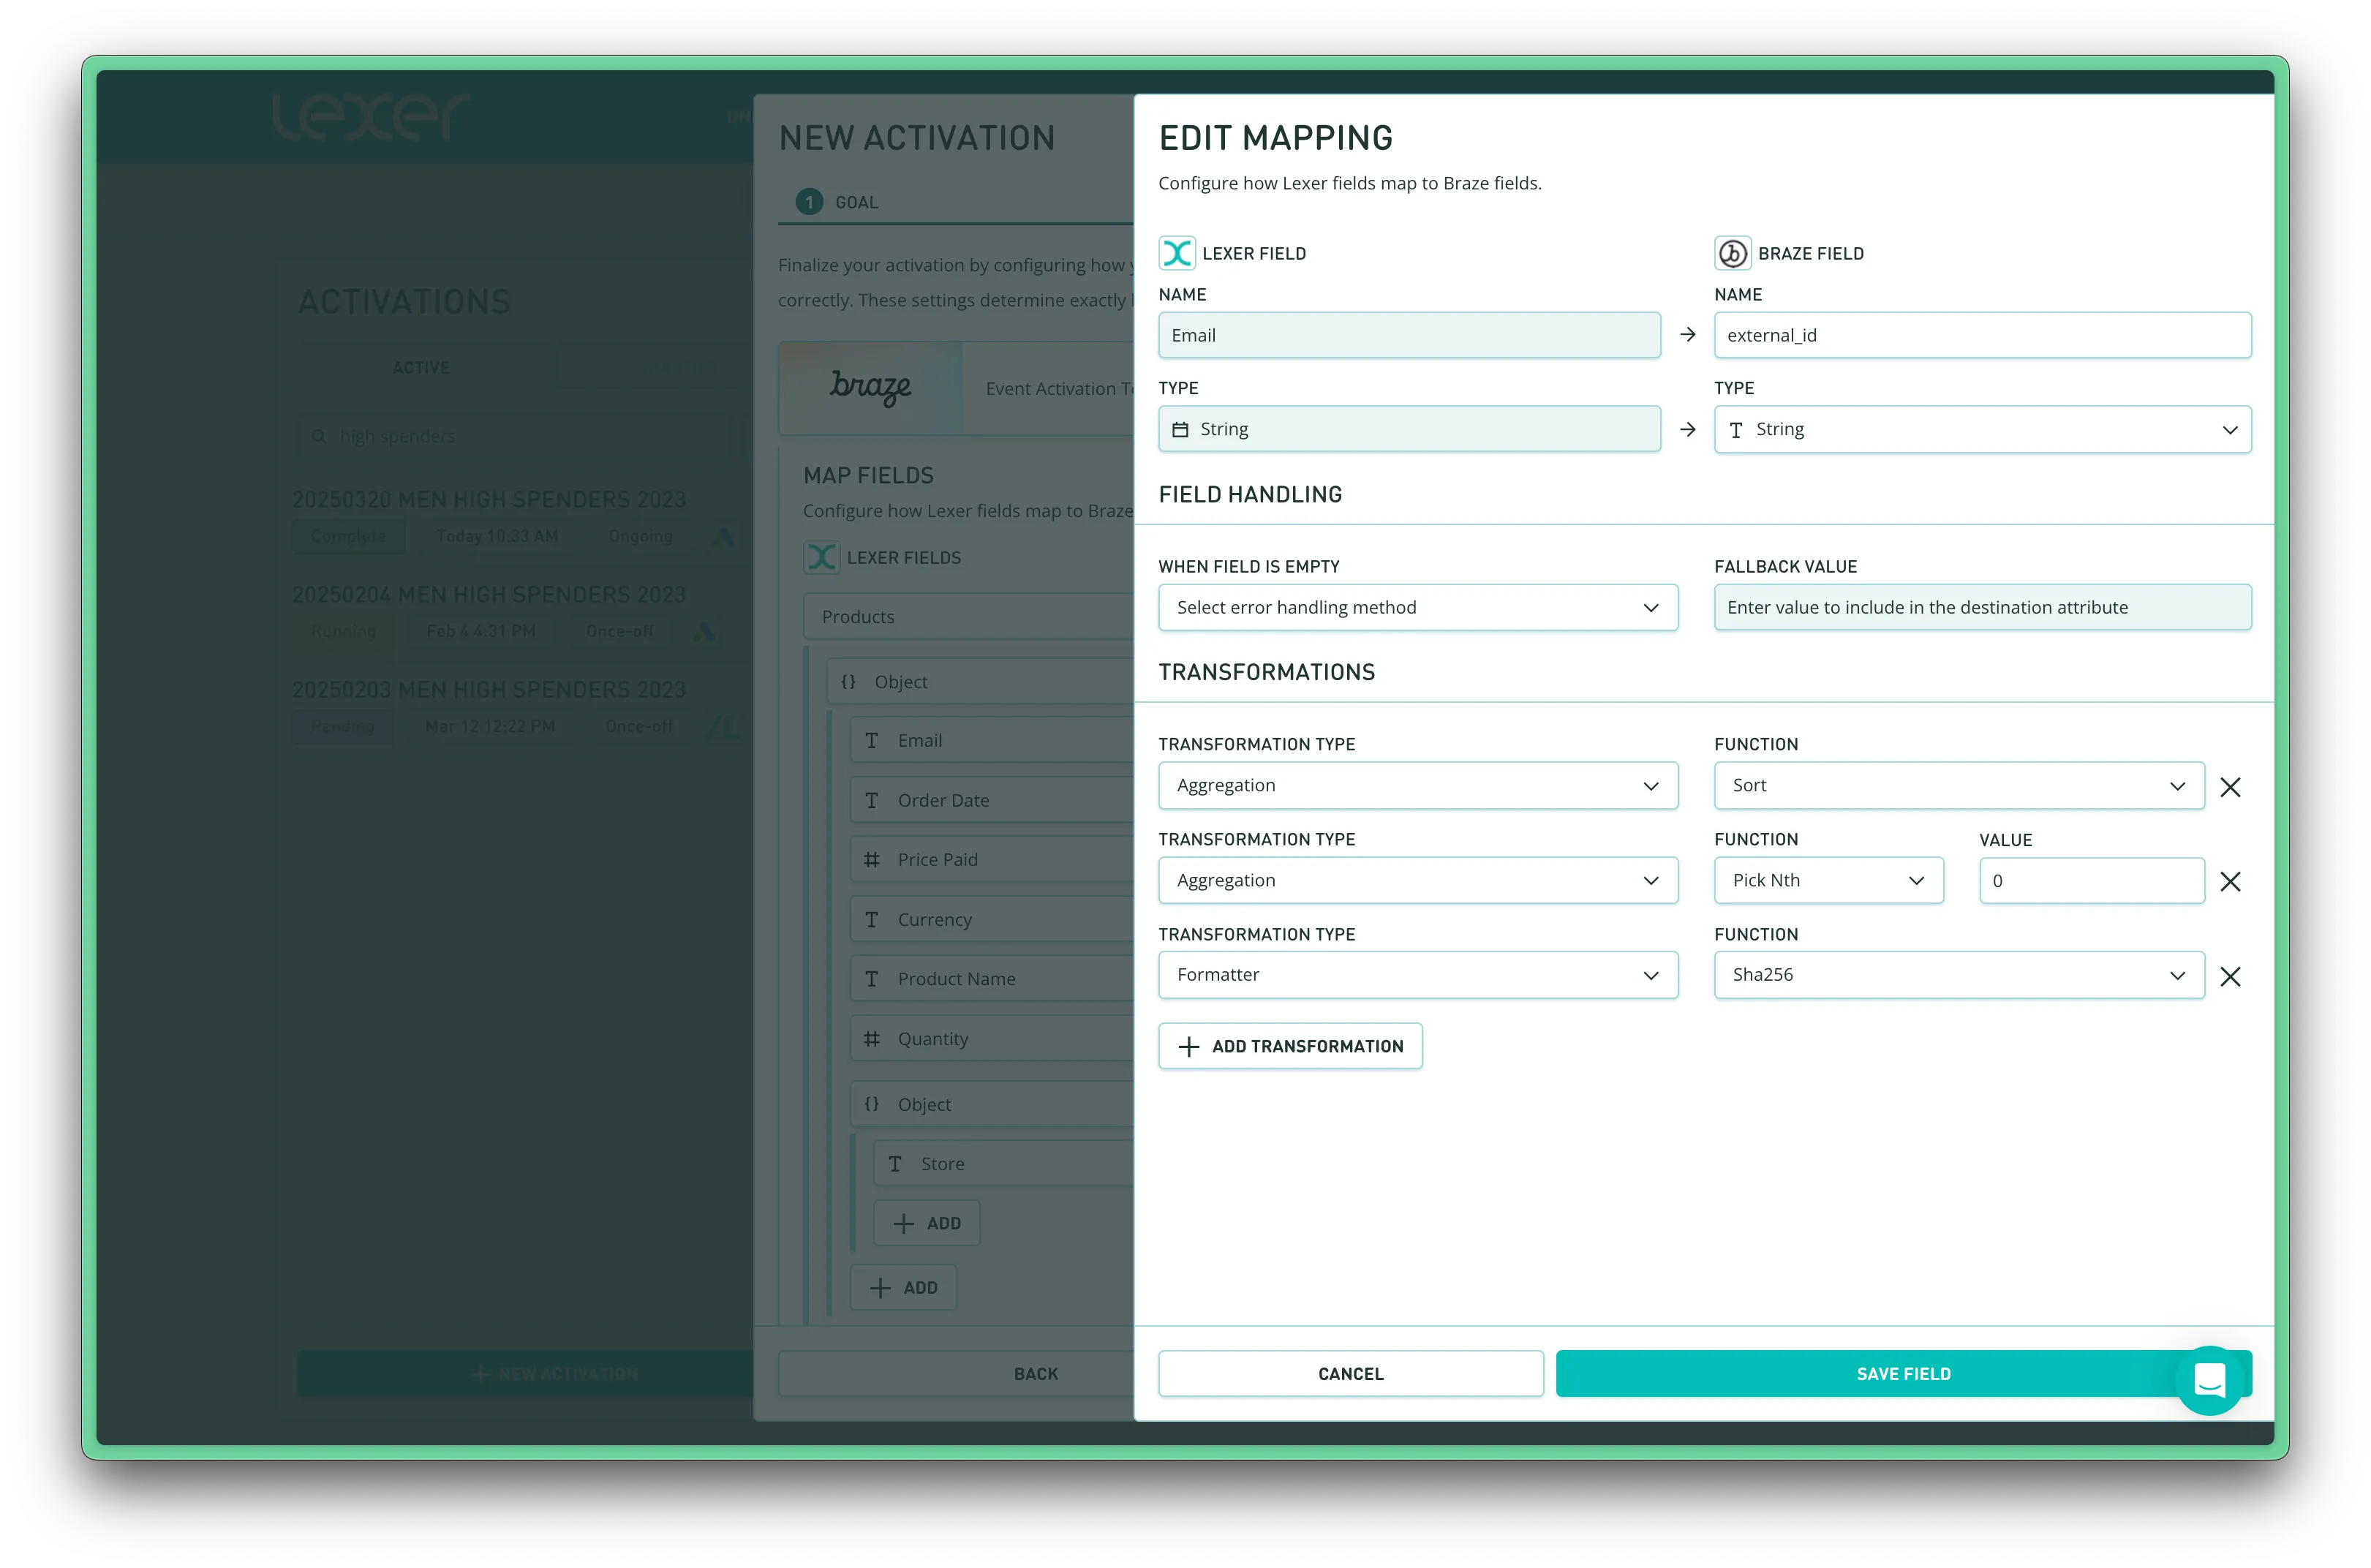Viewport: 2371px width, 1568px height.
Task: Delete the Sha256 formatter transformation
Action: pos(2230,976)
